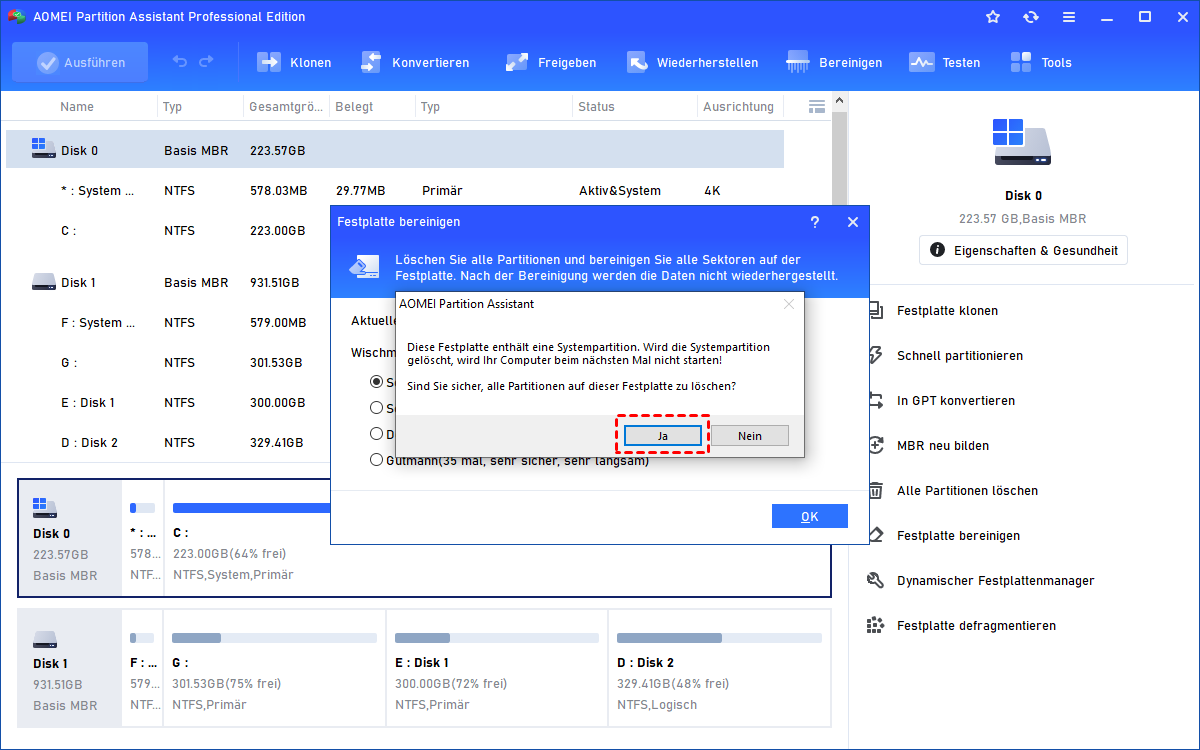Image resolution: width=1200 pixels, height=750 pixels.
Task: Select G : partition block in disk map
Action: coord(274,668)
